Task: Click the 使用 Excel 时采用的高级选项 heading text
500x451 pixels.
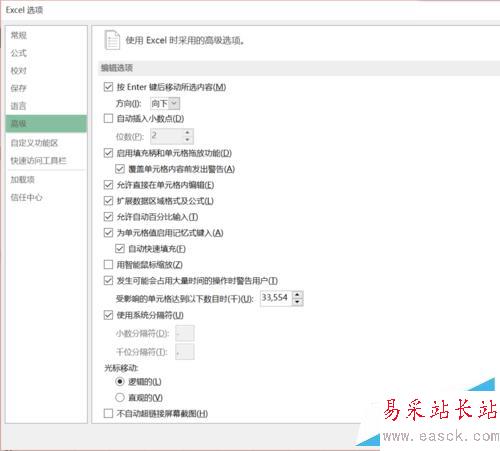Action: click(x=185, y=40)
